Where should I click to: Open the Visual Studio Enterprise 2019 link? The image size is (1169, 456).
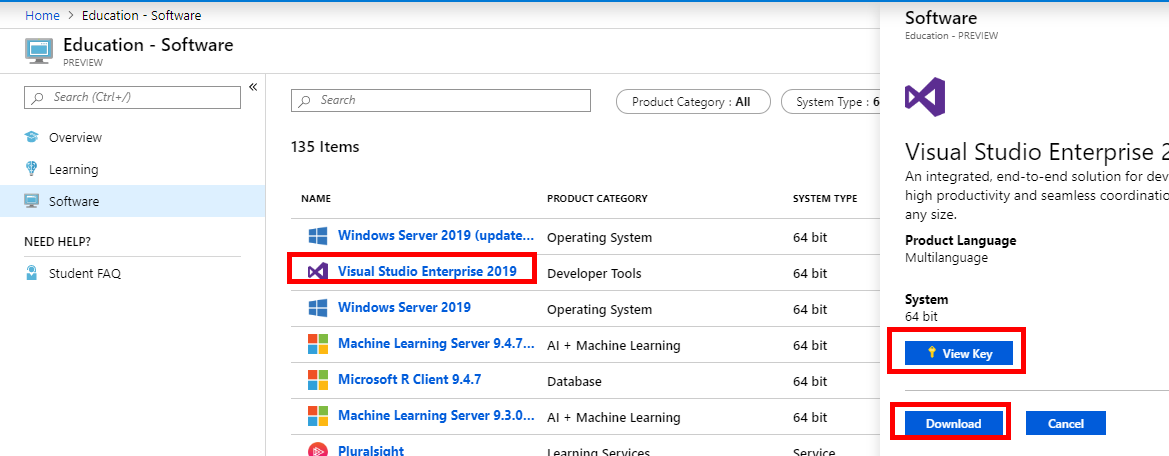tap(427, 272)
